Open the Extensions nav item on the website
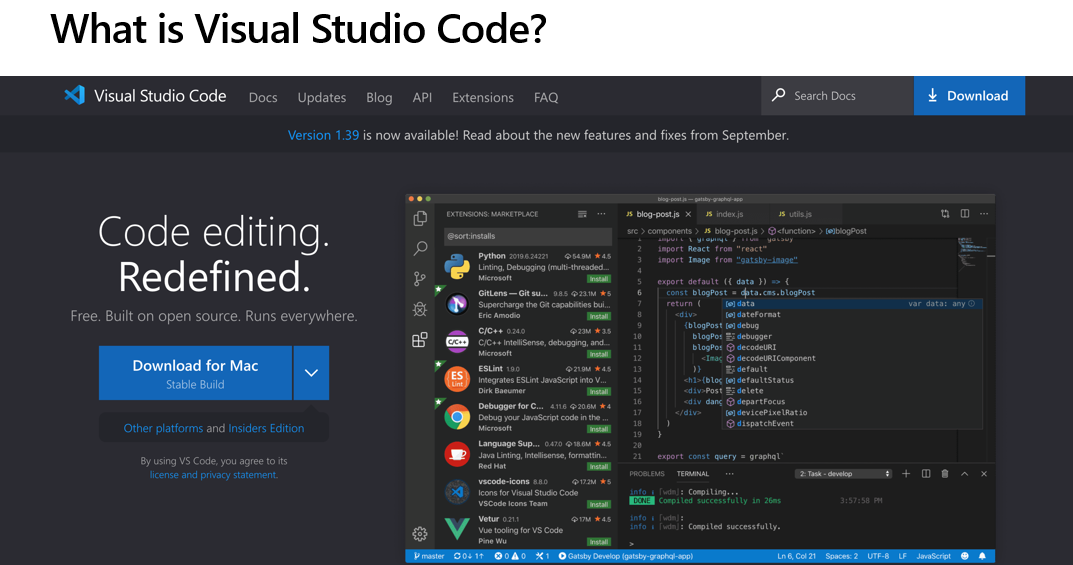This screenshot has width=1073, height=565. coord(482,97)
